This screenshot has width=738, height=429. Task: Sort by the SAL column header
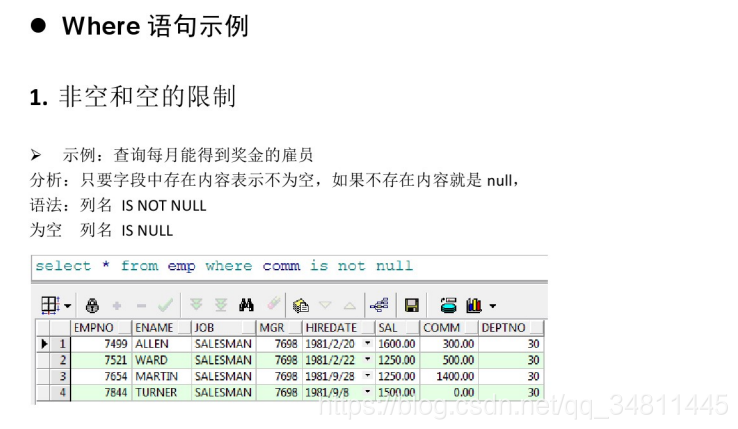point(397,328)
